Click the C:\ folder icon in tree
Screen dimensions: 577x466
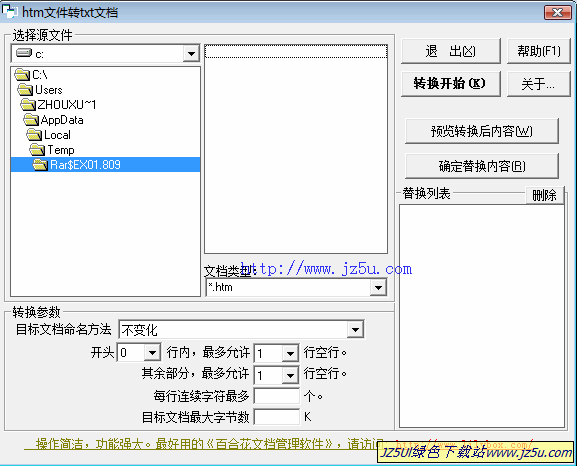coord(22,75)
